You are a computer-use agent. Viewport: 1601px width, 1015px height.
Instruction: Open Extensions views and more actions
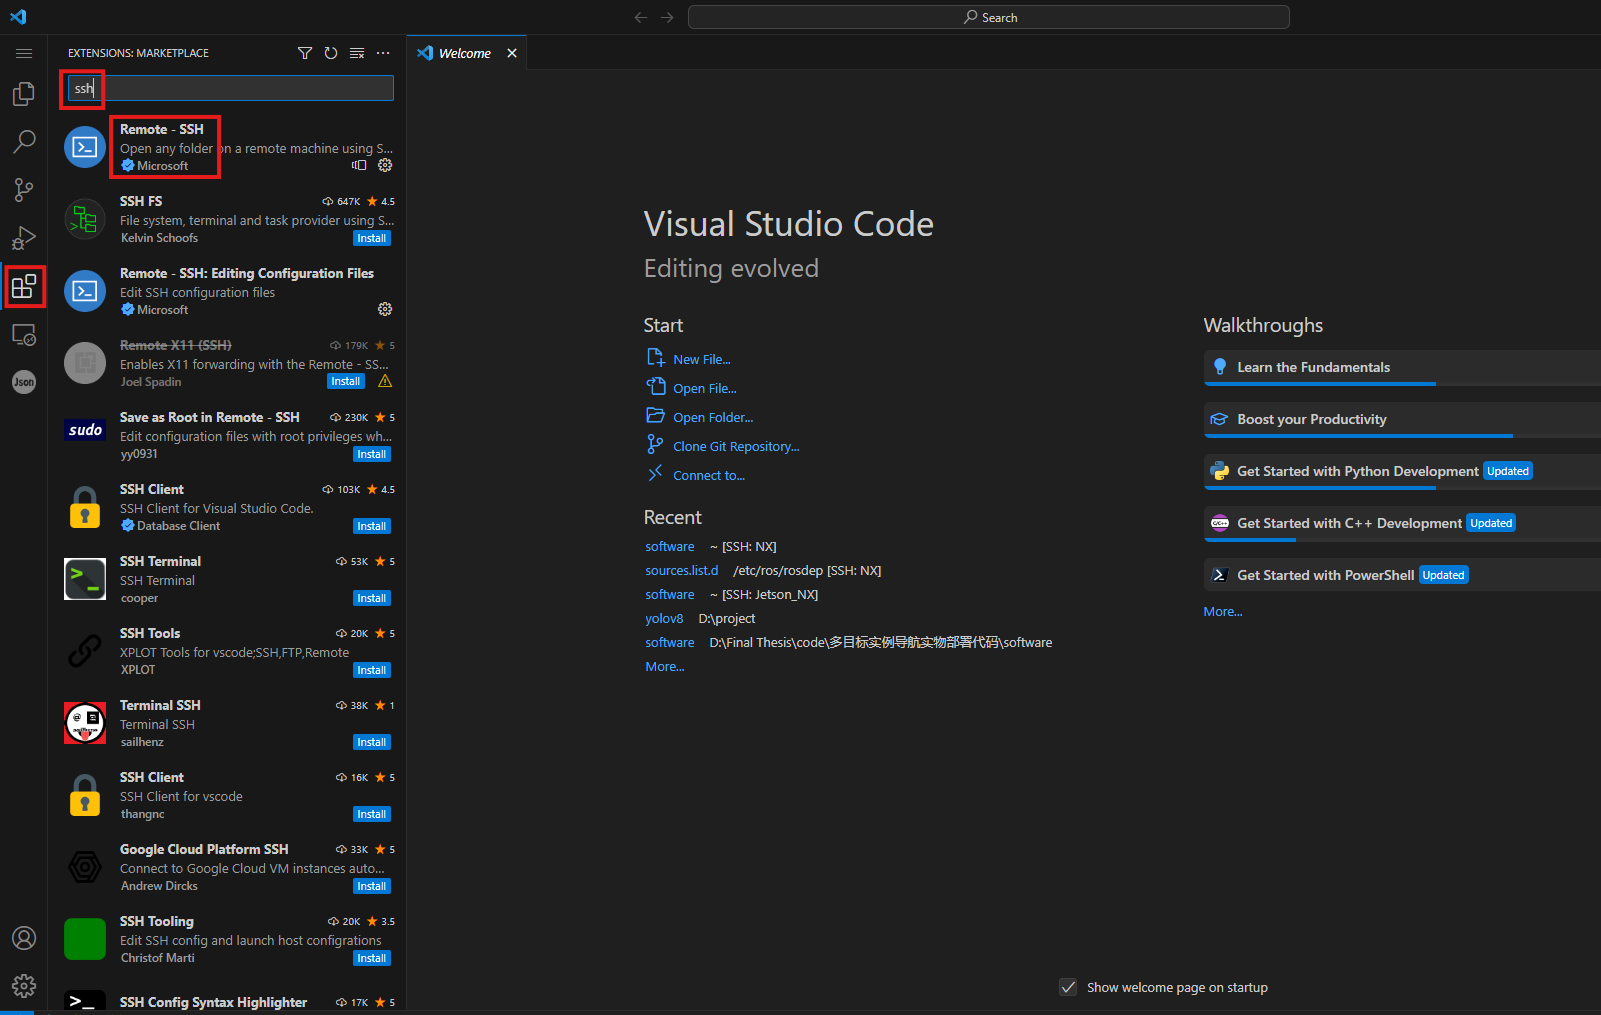383,53
